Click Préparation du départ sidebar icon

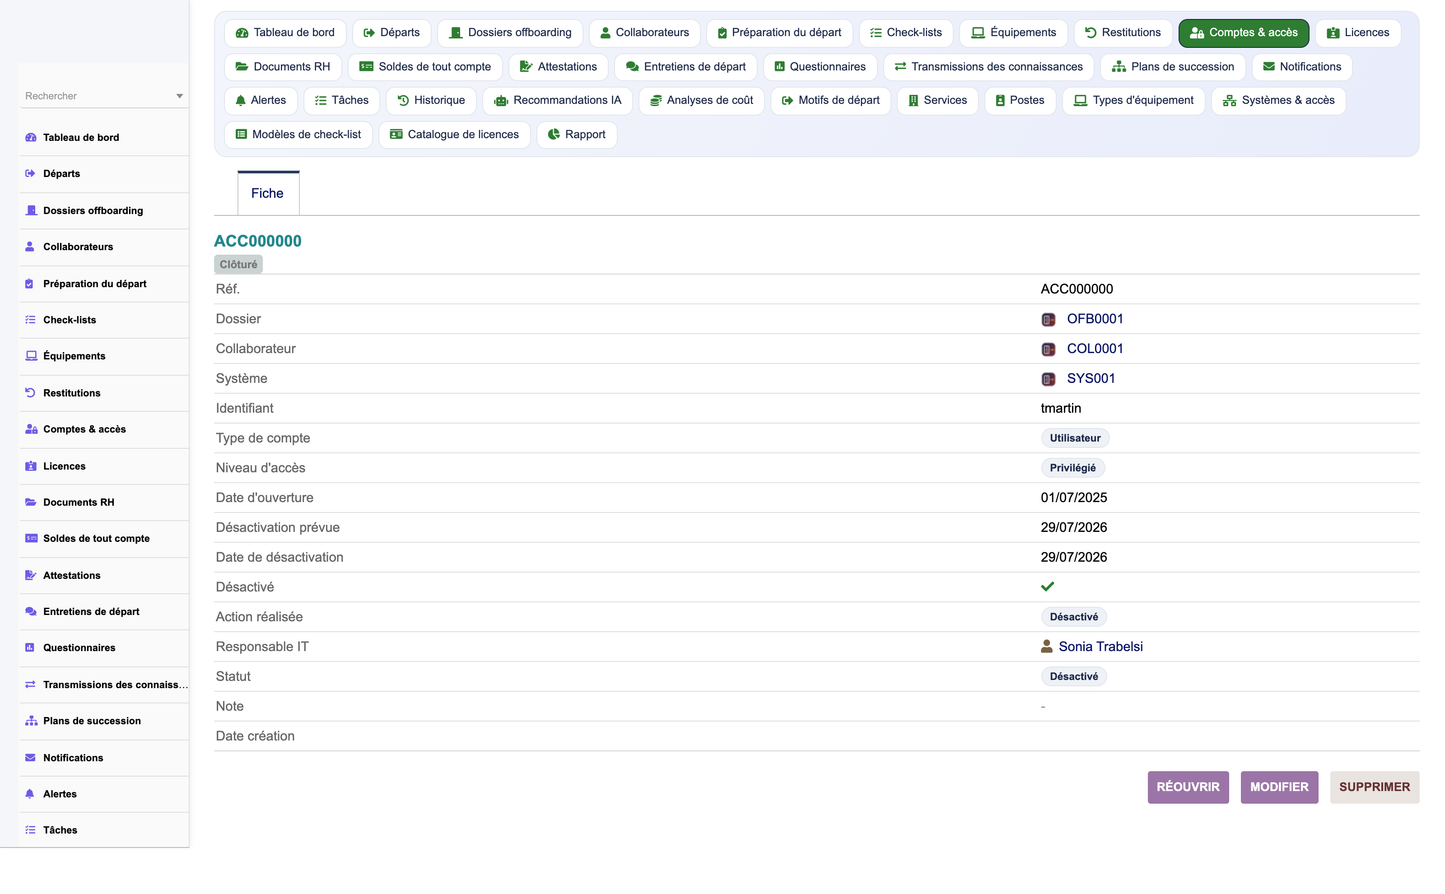pos(31,284)
